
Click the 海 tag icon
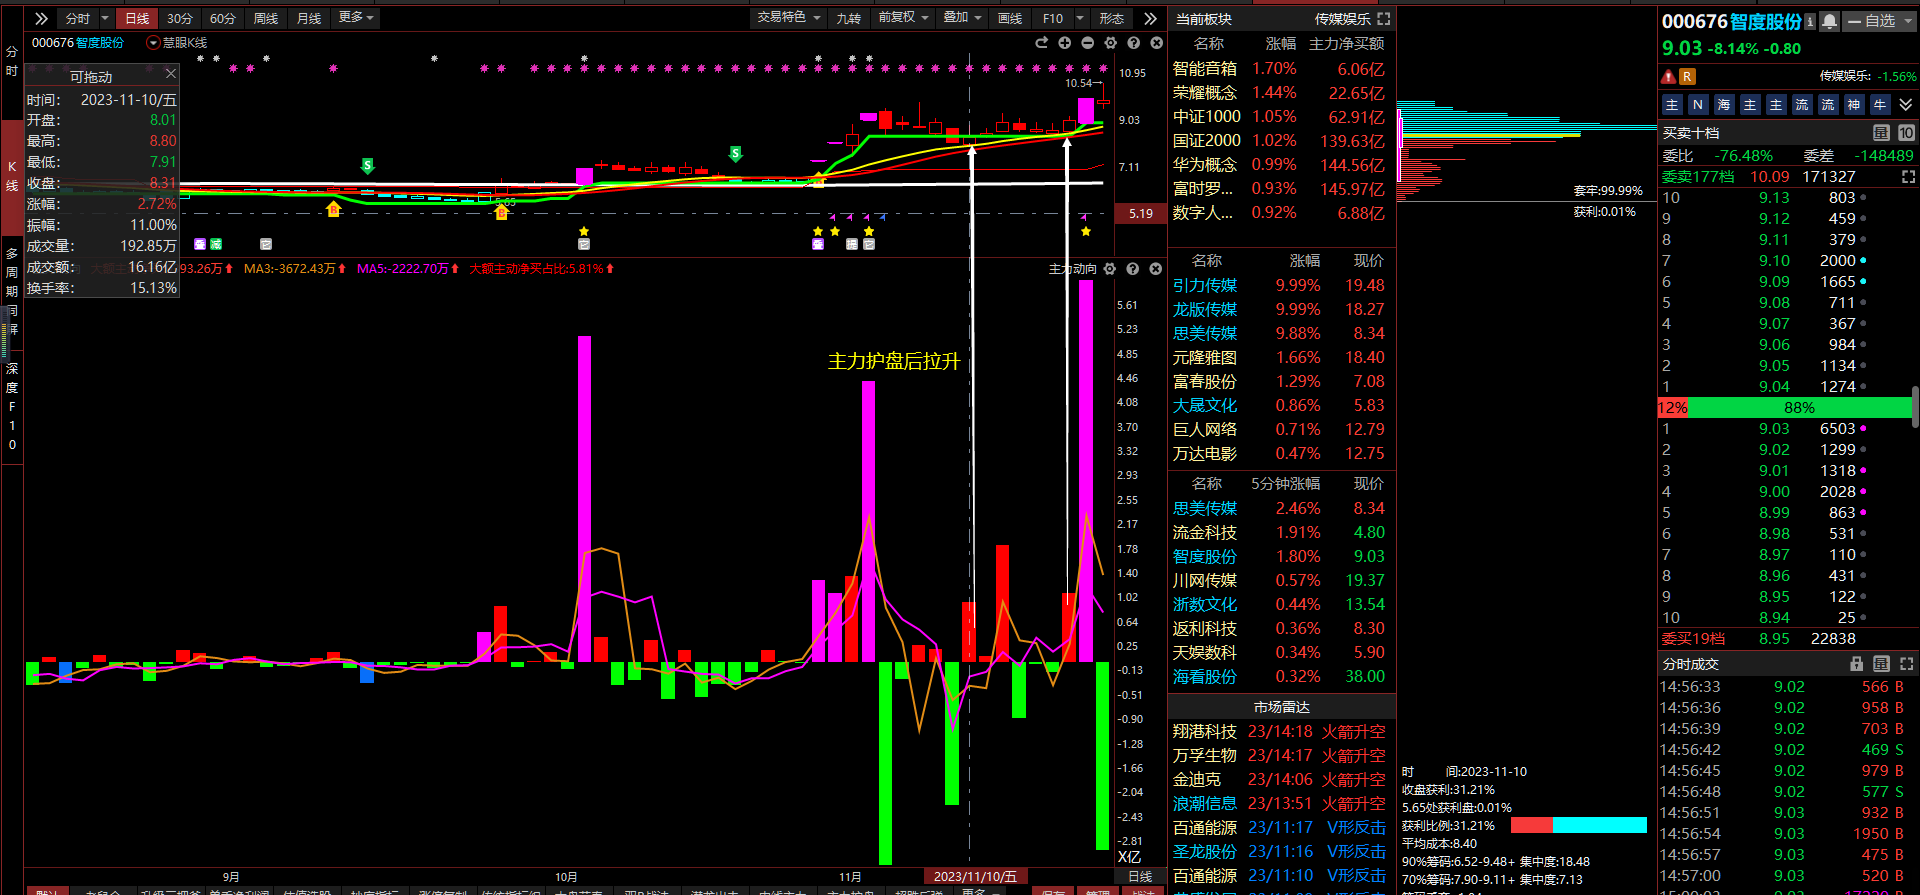point(1724,105)
